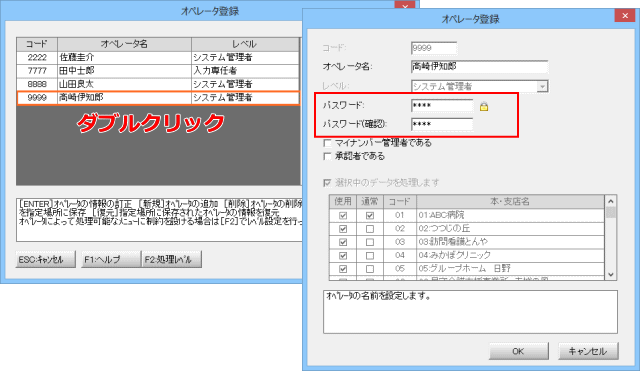This screenshot has height=371, width=640.
Task: Click scroll down arrow of branch list
Action: tap(611, 275)
